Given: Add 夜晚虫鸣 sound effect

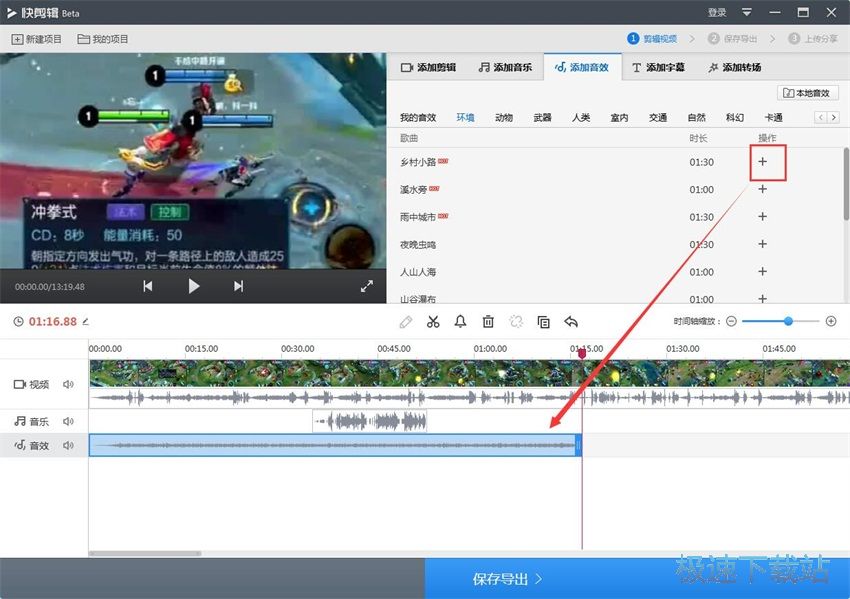Looking at the screenshot, I should tap(763, 244).
